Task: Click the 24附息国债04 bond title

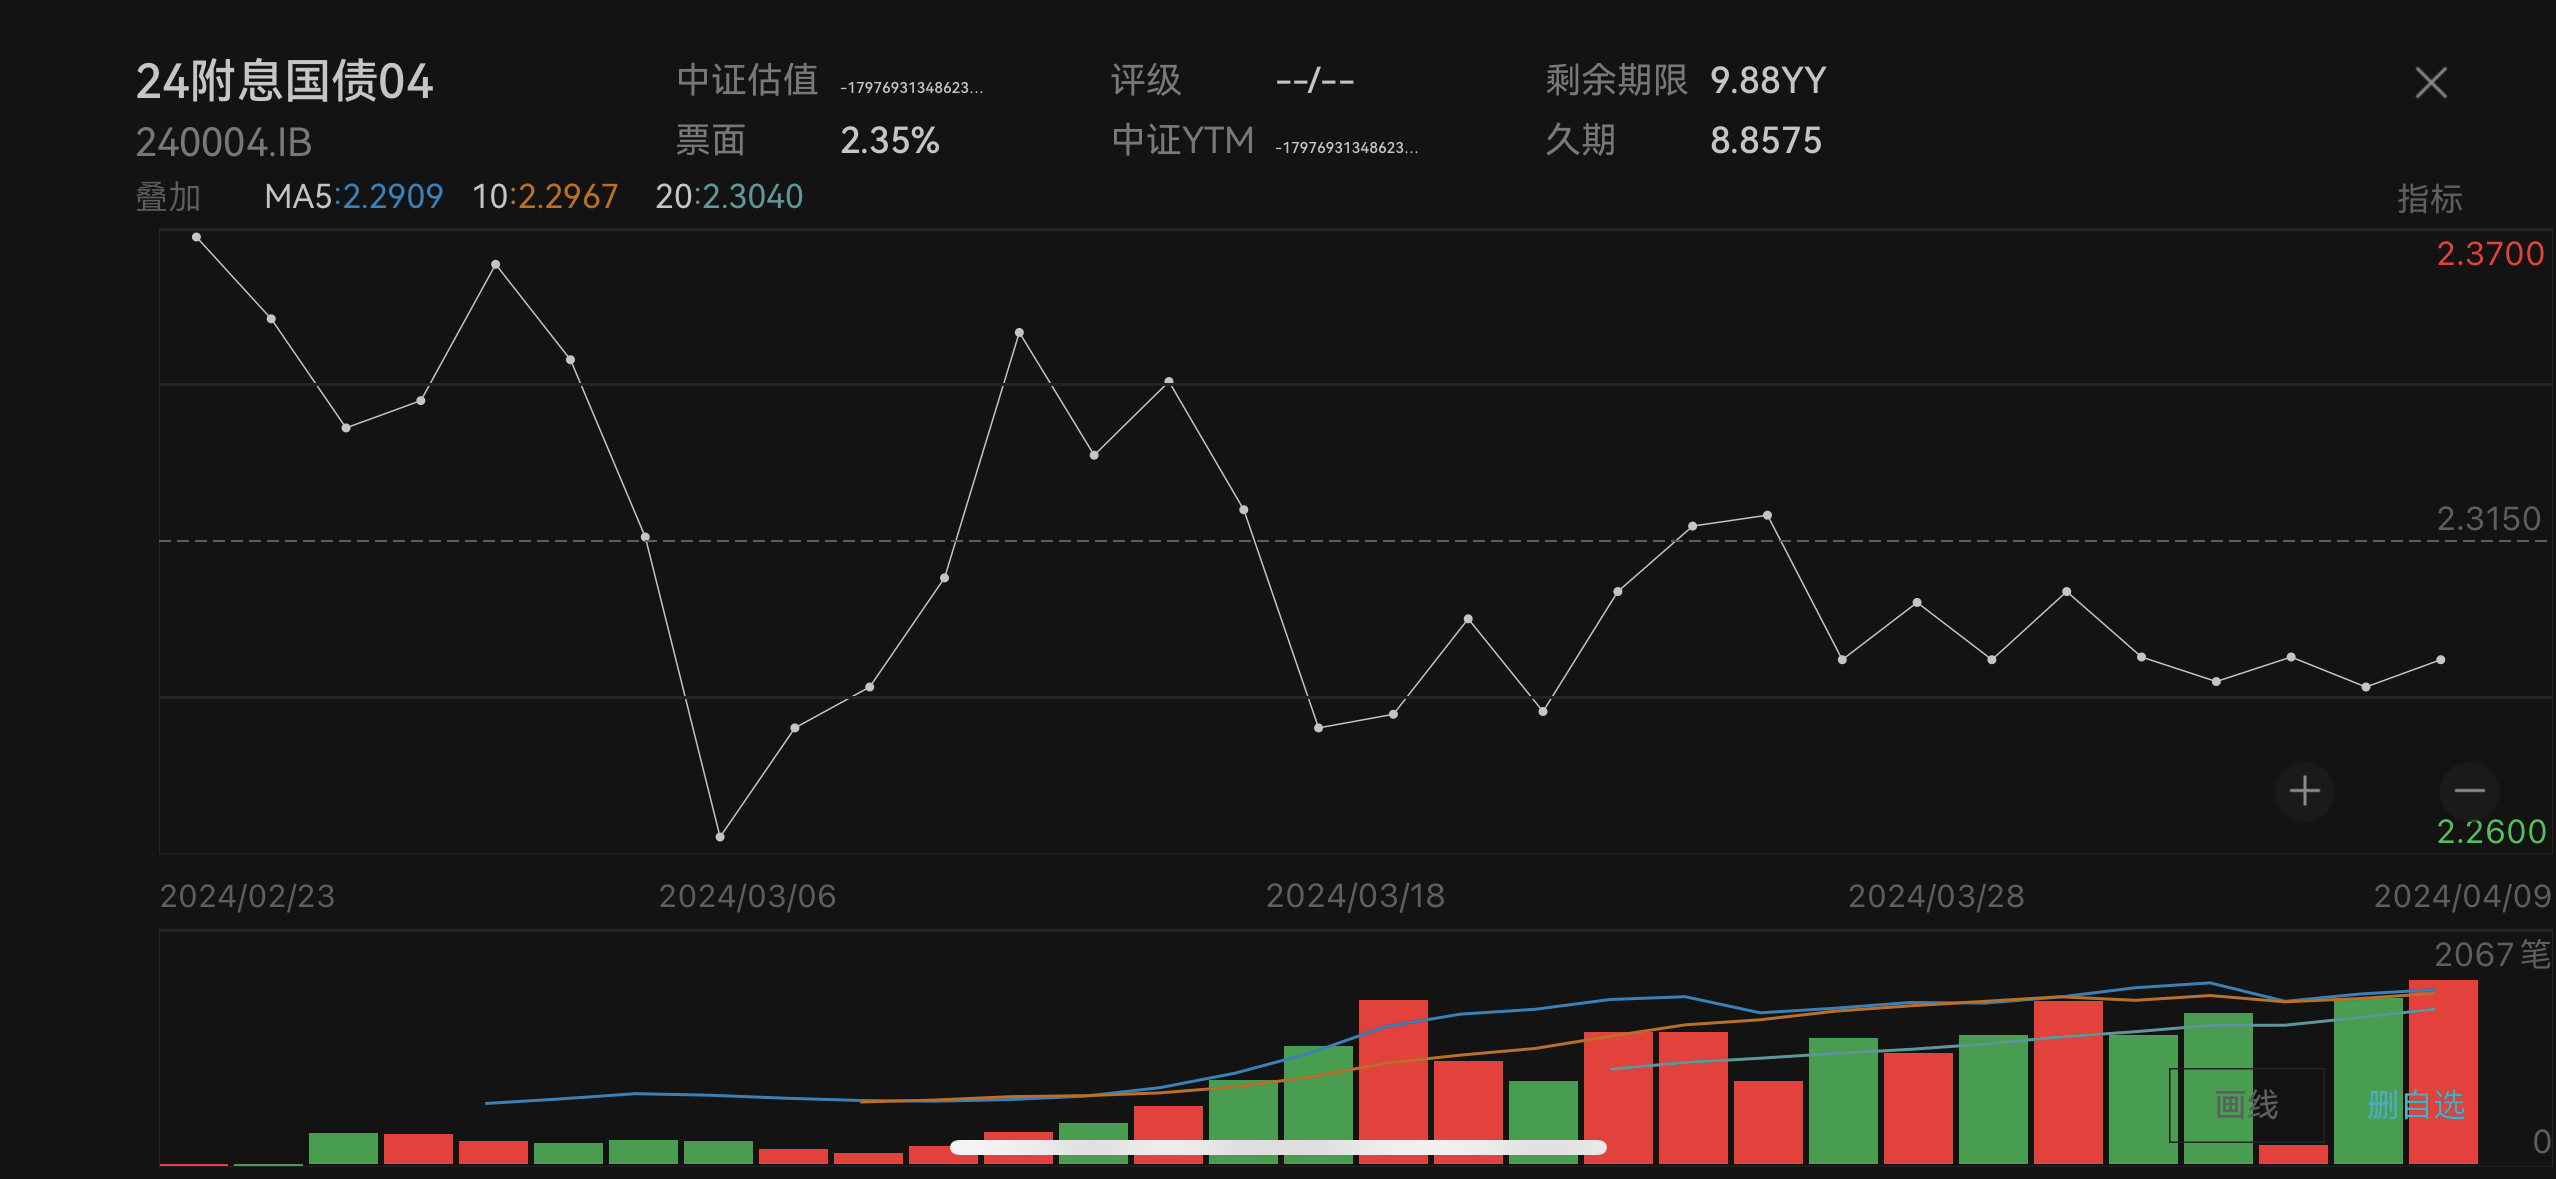Action: [284, 81]
